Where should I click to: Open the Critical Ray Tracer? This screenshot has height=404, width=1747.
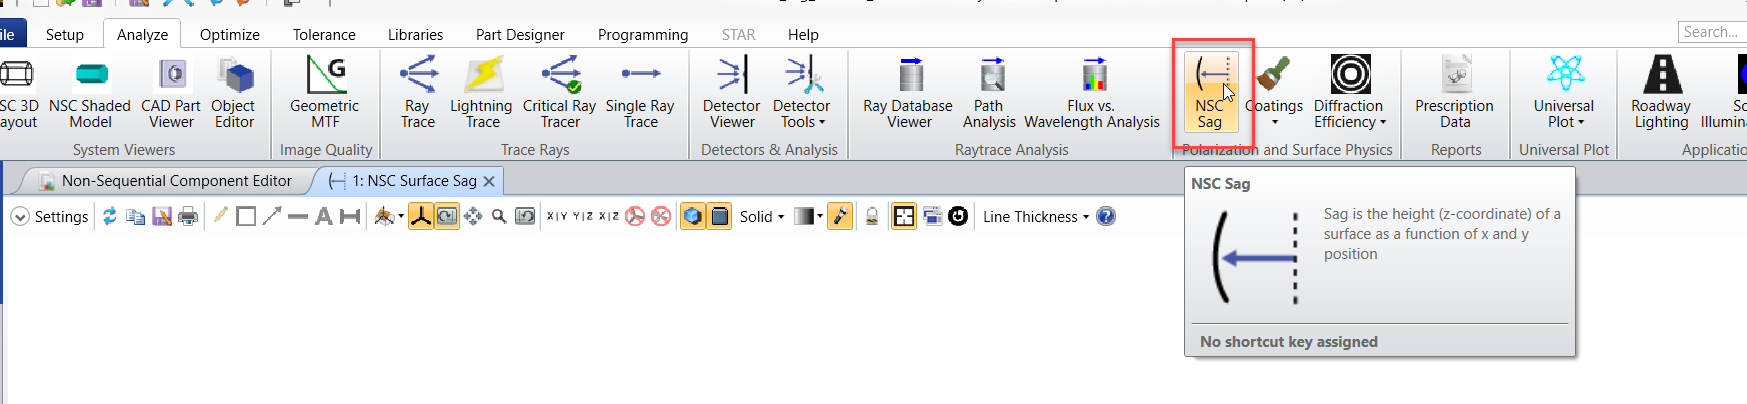point(560,93)
